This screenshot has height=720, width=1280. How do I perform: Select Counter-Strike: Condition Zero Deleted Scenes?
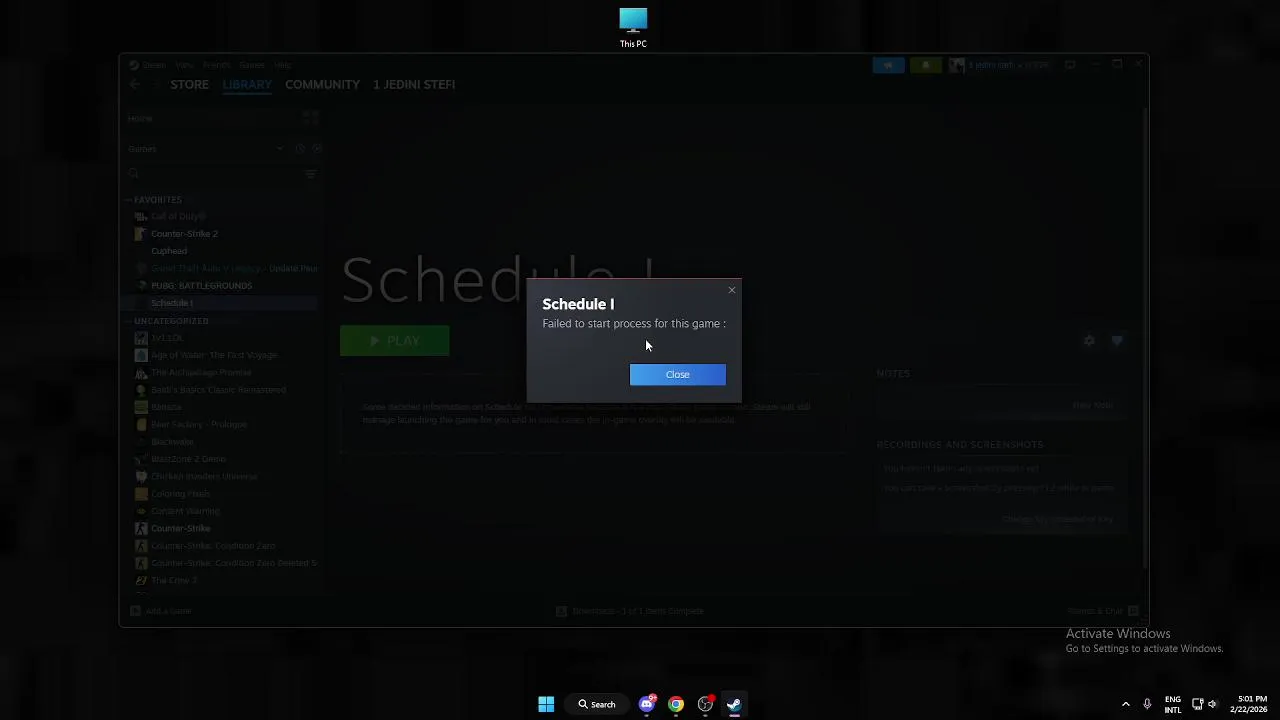click(x=233, y=563)
